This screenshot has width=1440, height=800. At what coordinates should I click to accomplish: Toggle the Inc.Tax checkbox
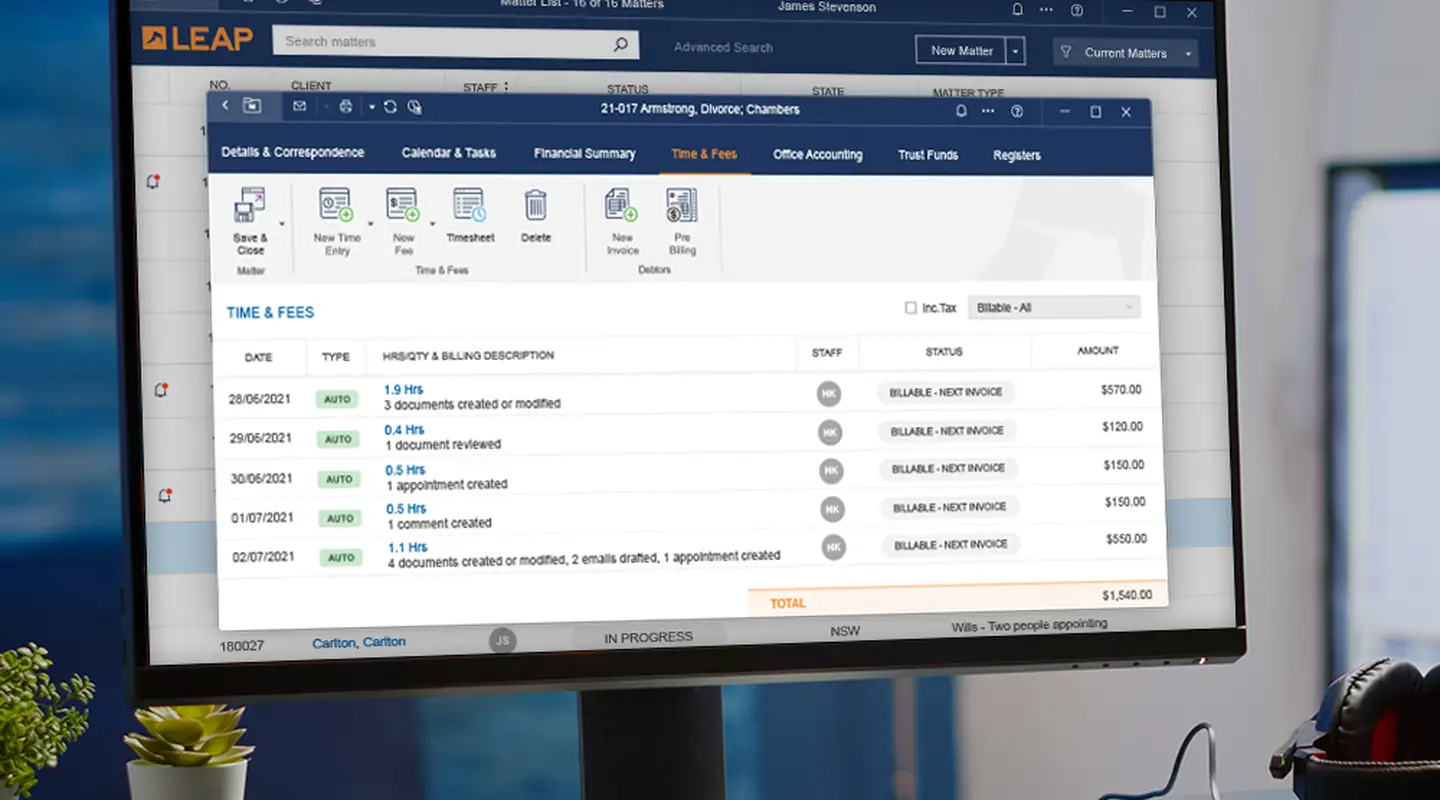coord(911,308)
